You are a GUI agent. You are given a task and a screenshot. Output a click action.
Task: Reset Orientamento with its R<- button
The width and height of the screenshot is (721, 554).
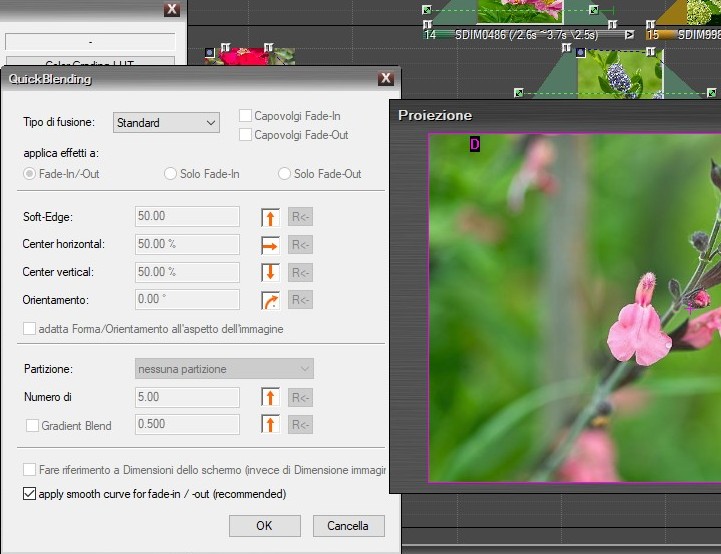pyautogui.click(x=300, y=299)
